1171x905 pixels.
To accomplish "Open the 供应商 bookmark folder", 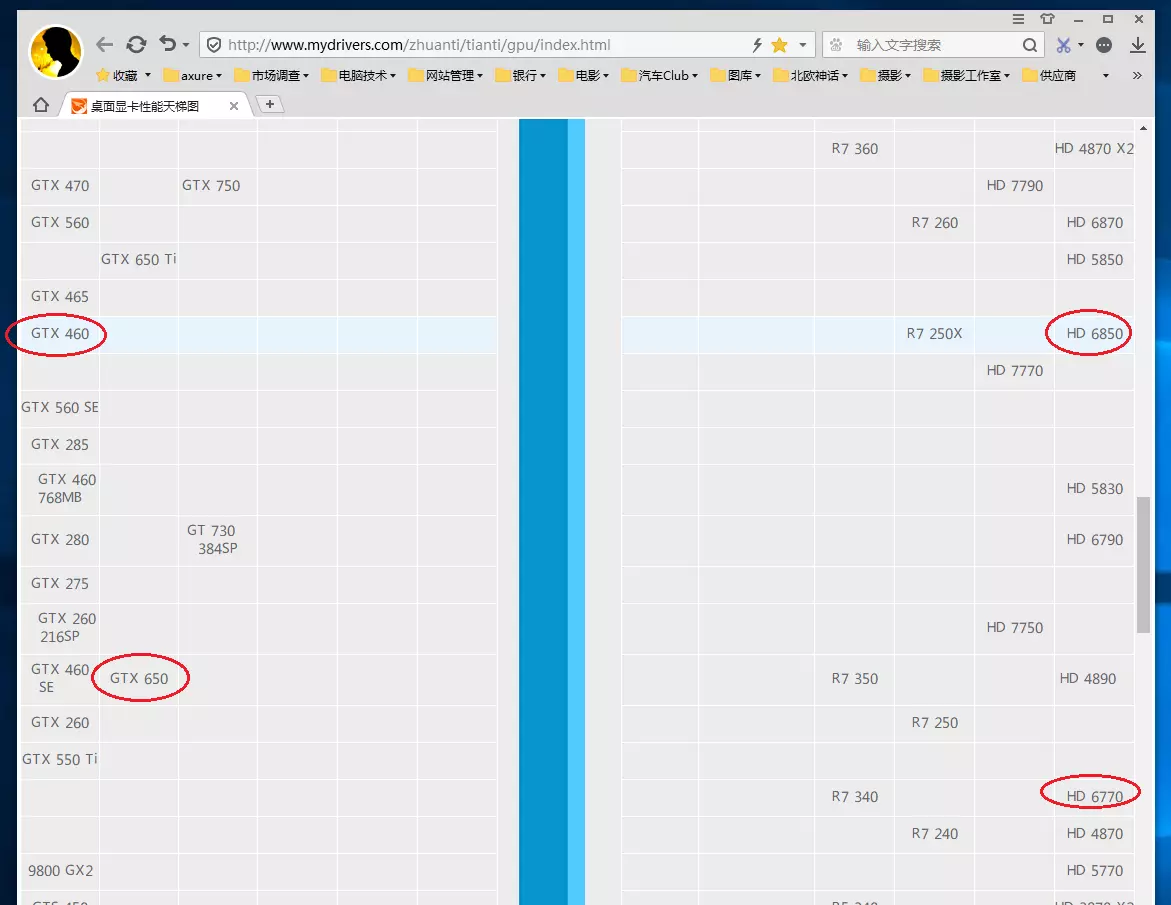I will (x=1049, y=75).
